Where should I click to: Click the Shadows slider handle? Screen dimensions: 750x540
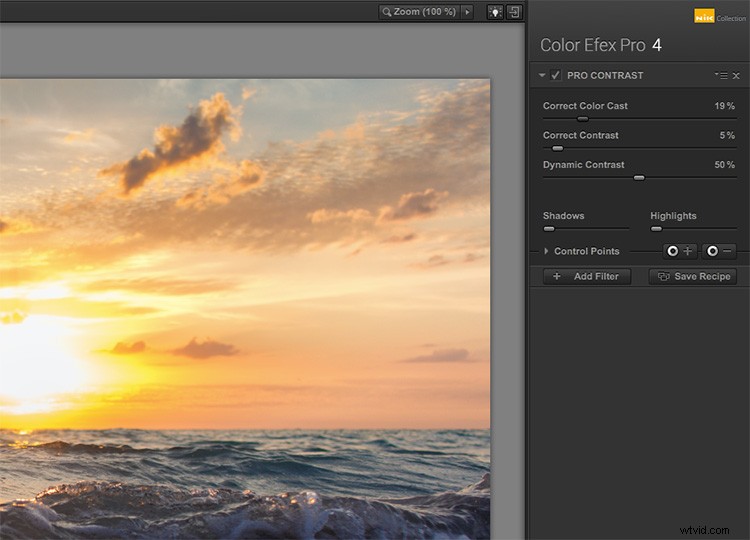click(549, 229)
